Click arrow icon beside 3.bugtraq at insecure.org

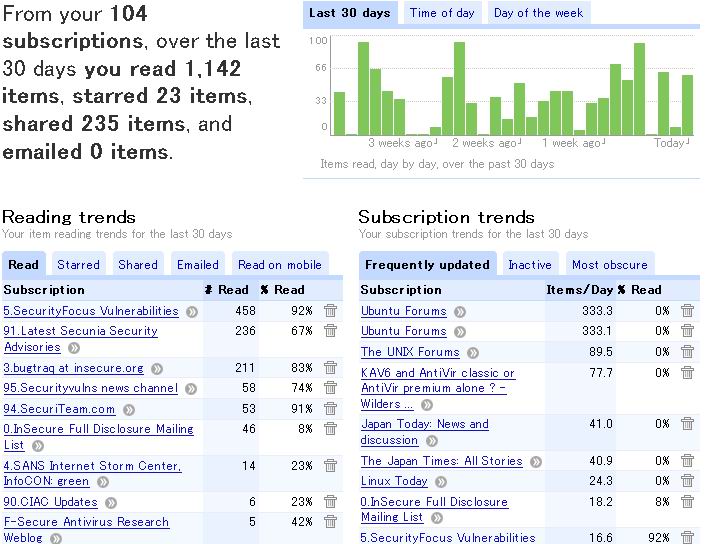click(x=157, y=369)
